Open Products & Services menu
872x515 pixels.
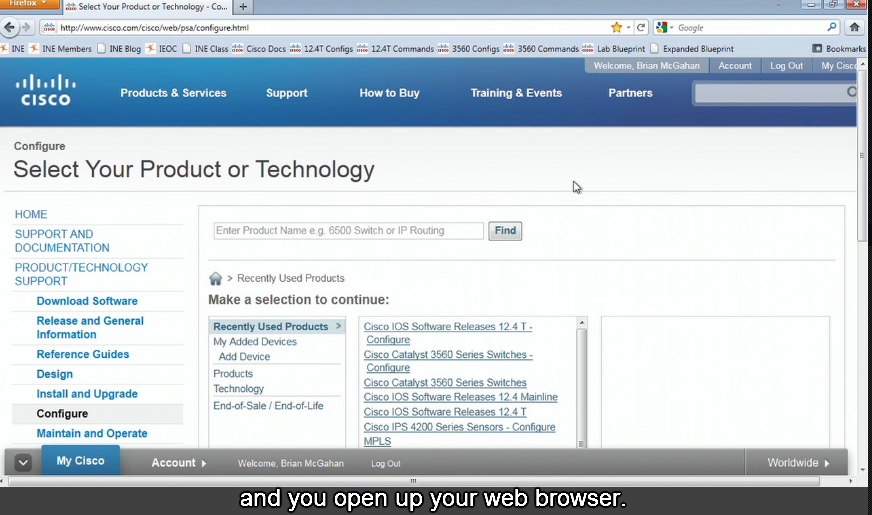click(174, 93)
